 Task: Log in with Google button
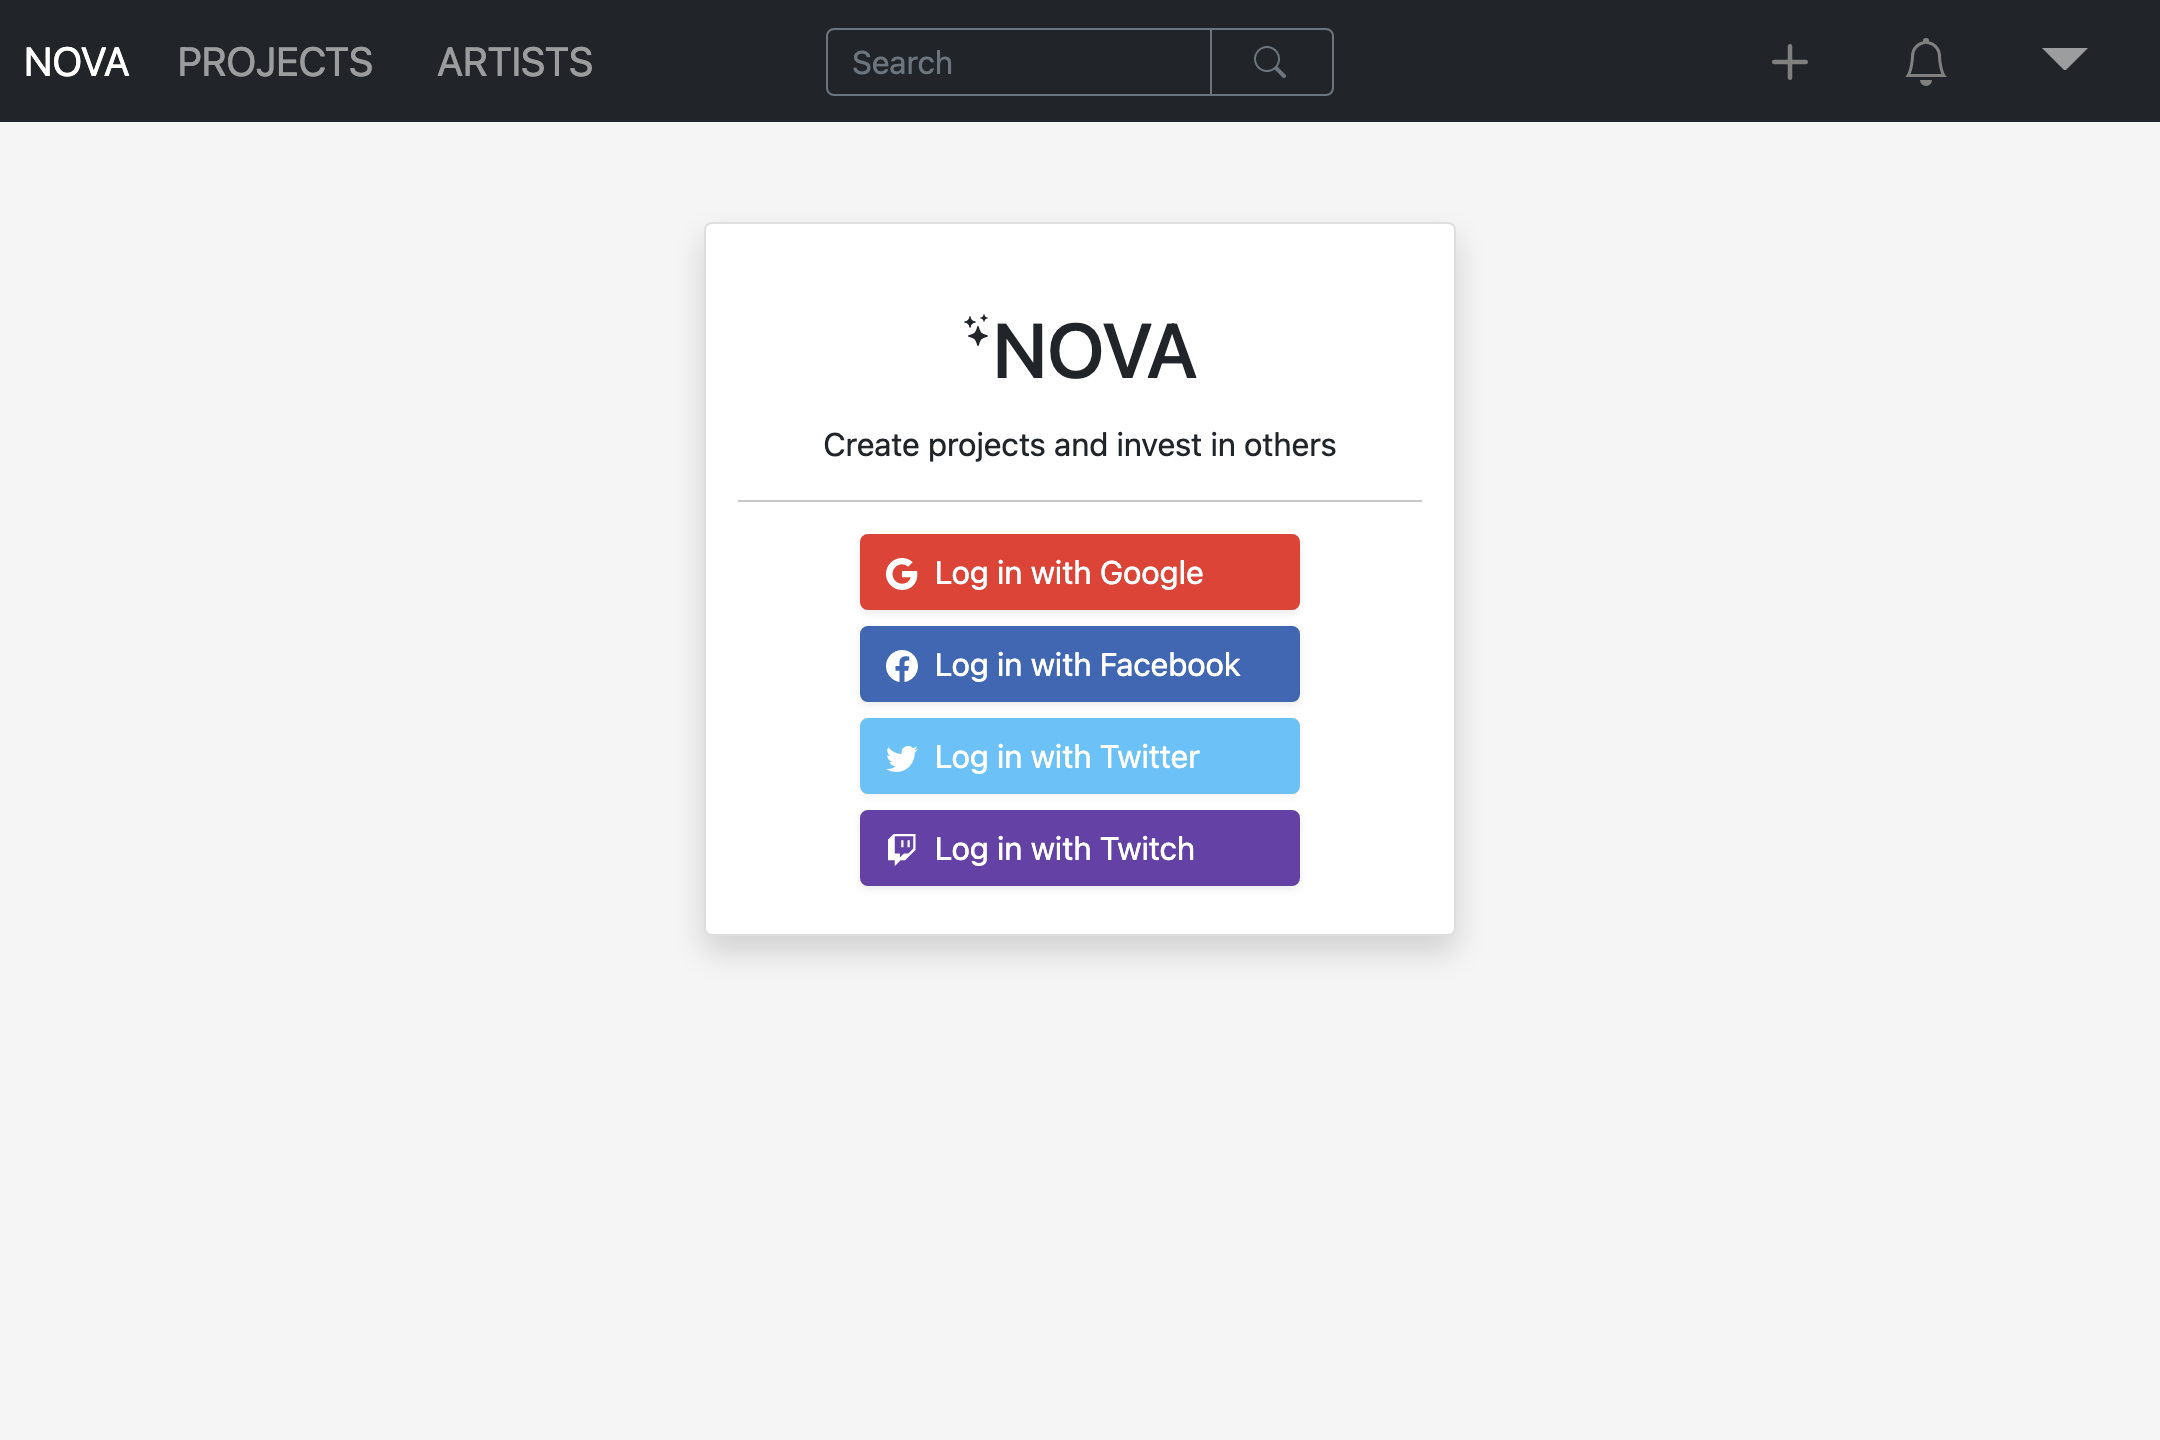tap(1080, 572)
